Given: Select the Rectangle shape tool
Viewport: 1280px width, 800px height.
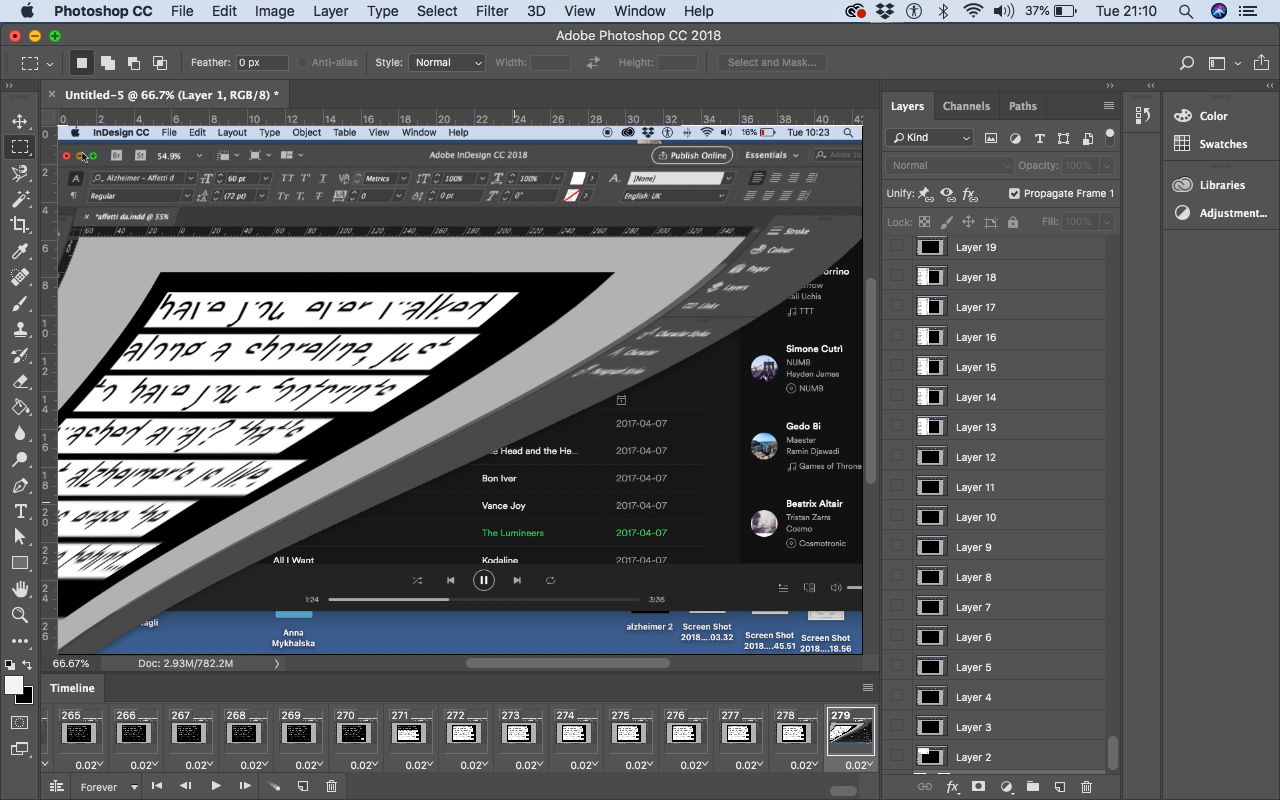Looking at the screenshot, I should 20,563.
